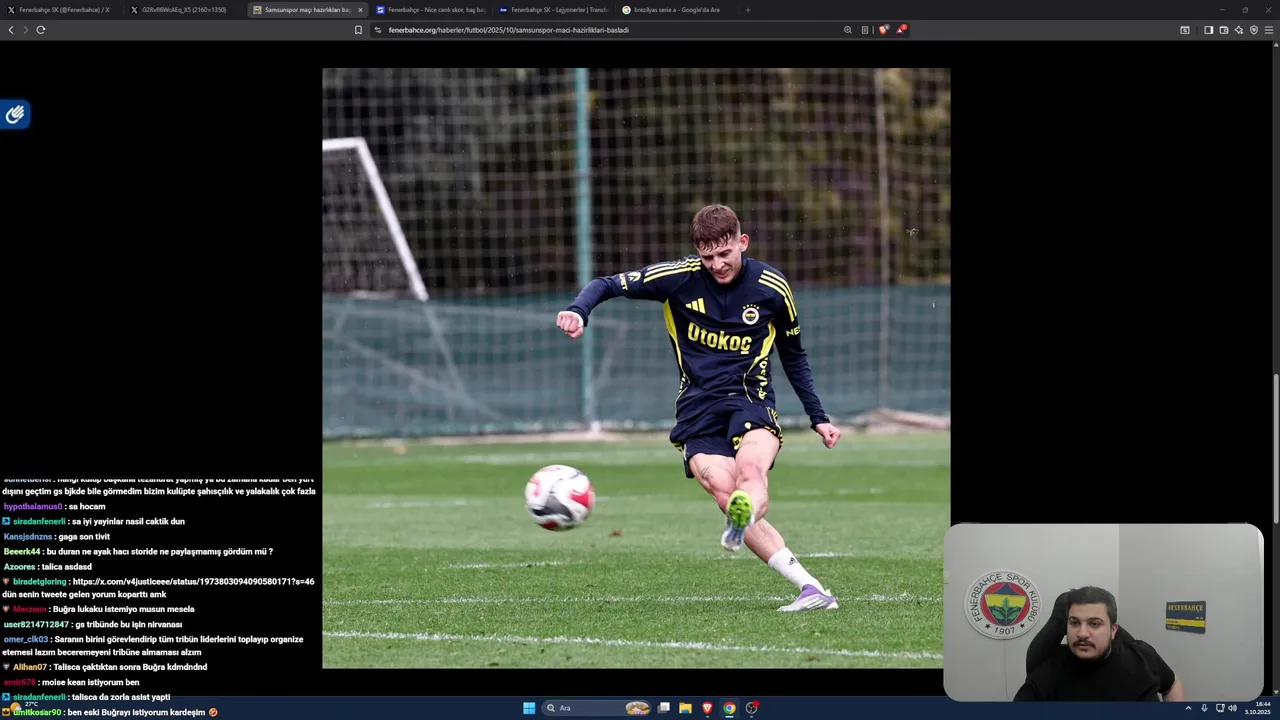Open the Fenerbahçe SK - Lejyonerler Transfermarkt tab
Image resolution: width=1280 pixels, height=720 pixels.
click(553, 10)
